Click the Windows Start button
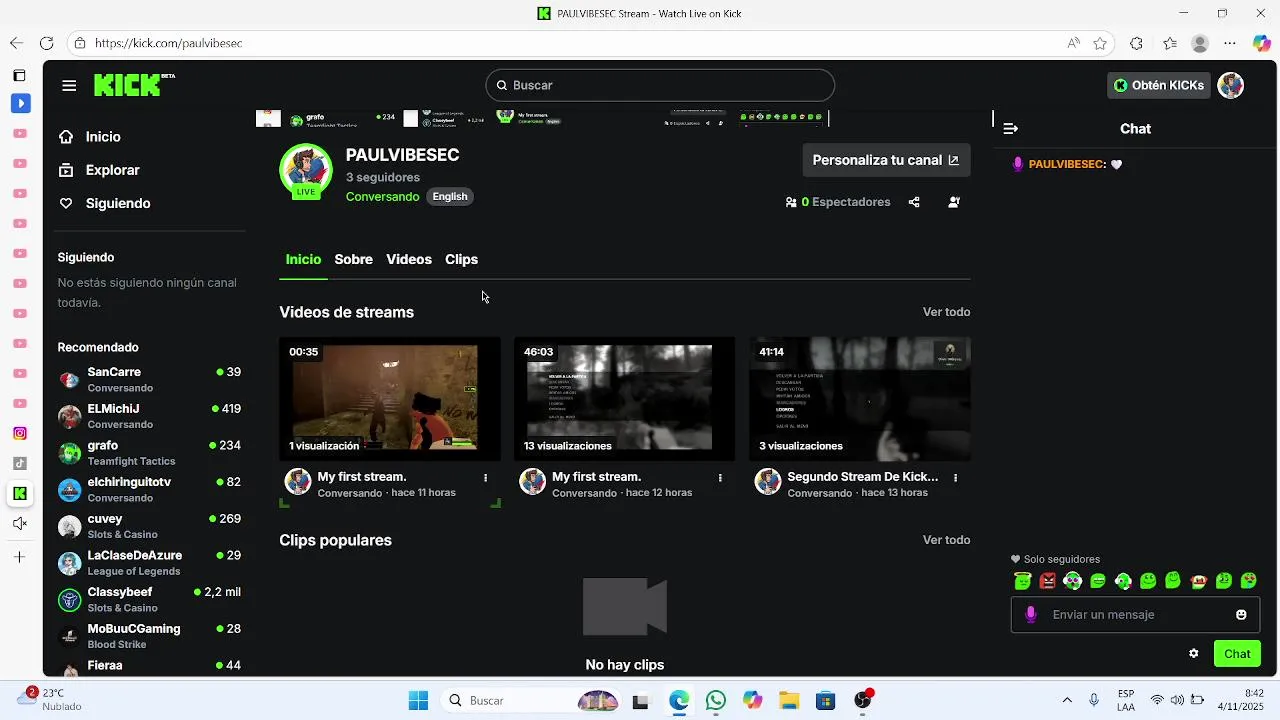 click(x=418, y=700)
